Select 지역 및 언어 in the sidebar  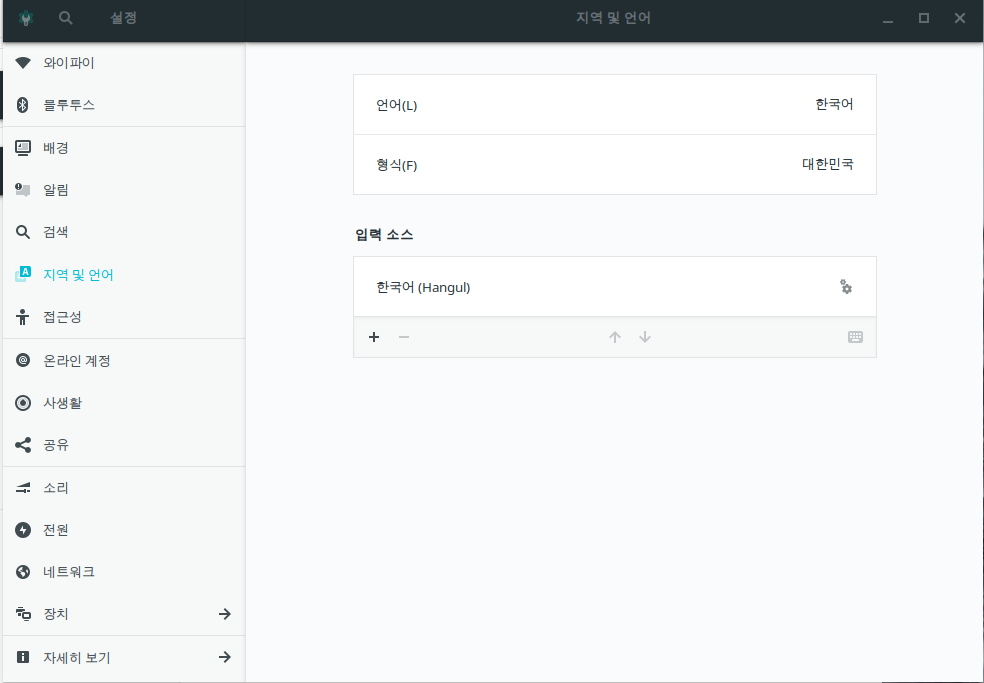(x=124, y=275)
